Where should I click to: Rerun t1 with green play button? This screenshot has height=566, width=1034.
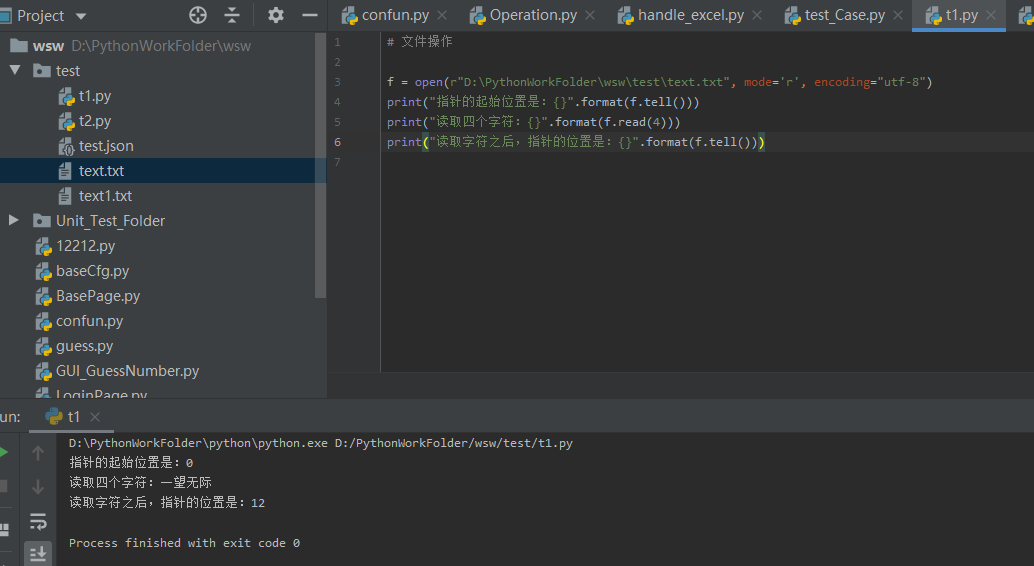tap(3, 453)
